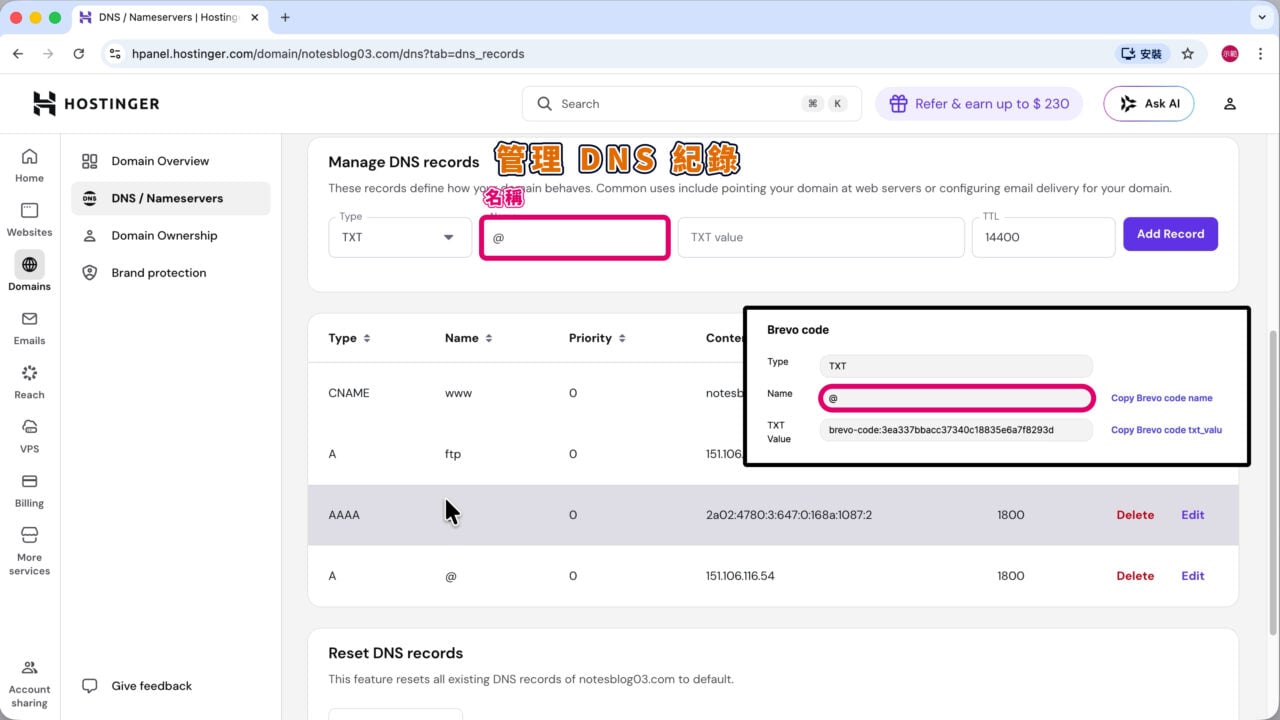Open the site information icon in address bar
Screen dimensions: 1280x720
tap(115, 54)
